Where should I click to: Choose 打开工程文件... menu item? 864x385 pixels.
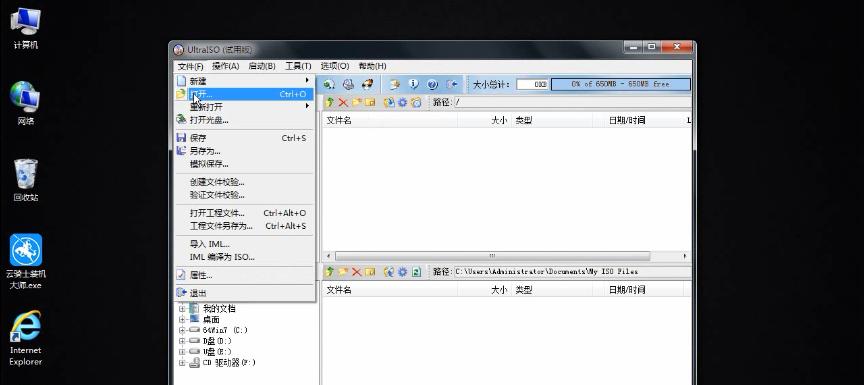[x=244, y=213]
